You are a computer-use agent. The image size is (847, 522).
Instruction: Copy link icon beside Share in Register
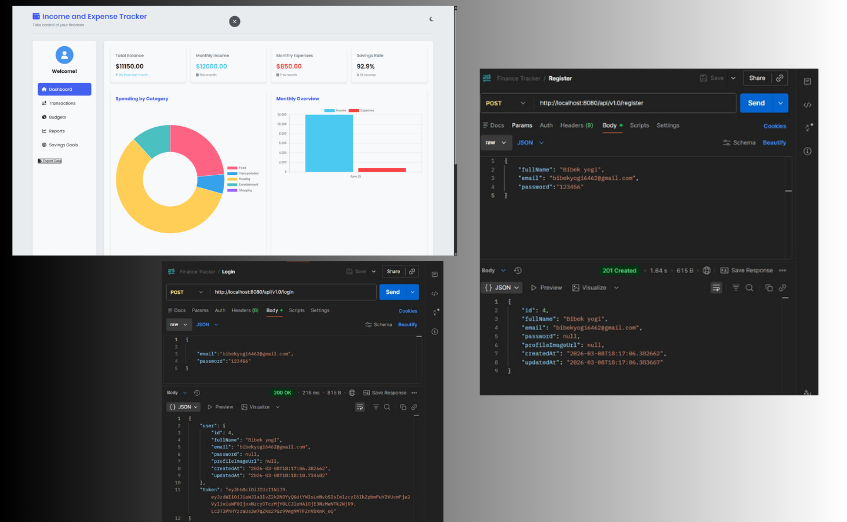click(779, 78)
